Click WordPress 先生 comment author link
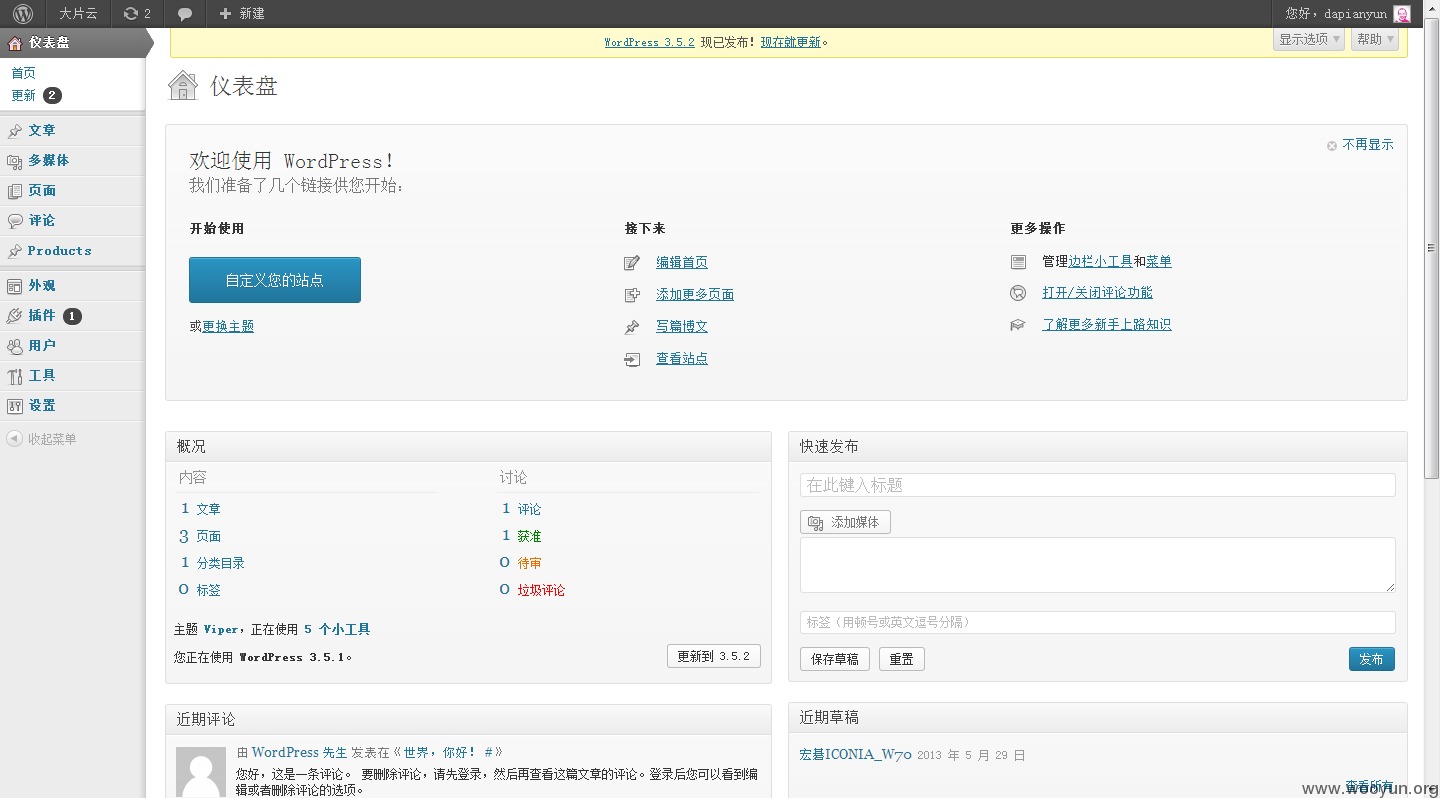The image size is (1440, 798). [299, 752]
